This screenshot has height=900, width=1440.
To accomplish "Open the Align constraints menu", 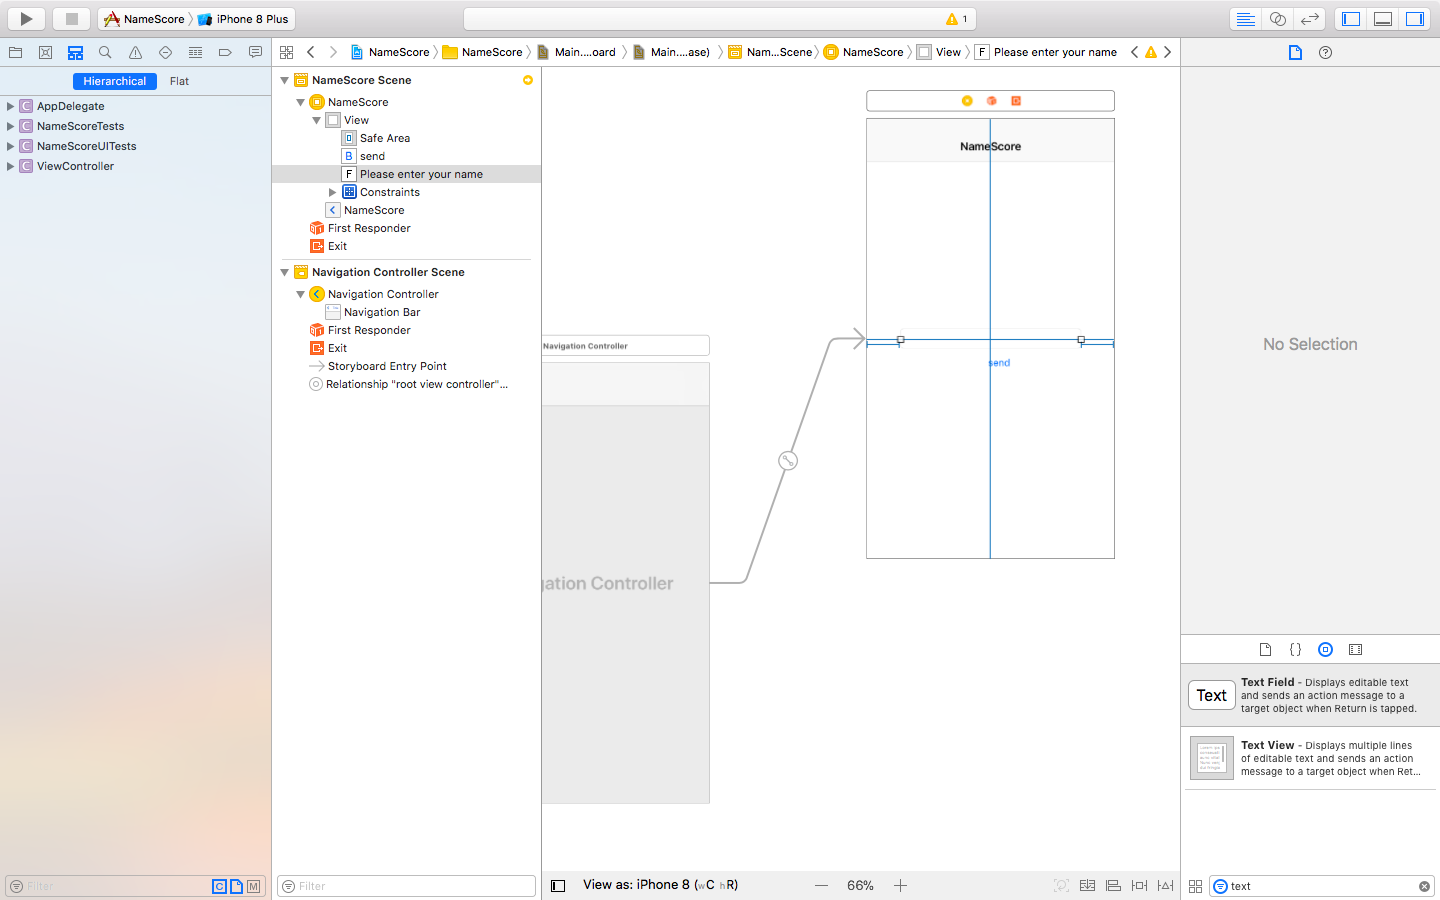I will coord(1113,885).
